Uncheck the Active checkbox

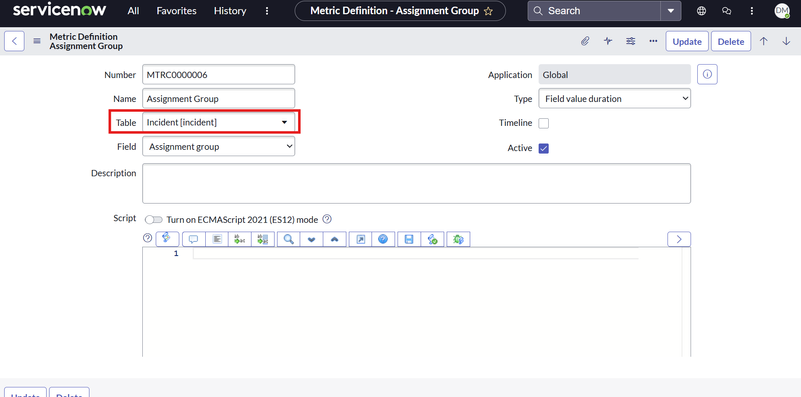(x=544, y=148)
